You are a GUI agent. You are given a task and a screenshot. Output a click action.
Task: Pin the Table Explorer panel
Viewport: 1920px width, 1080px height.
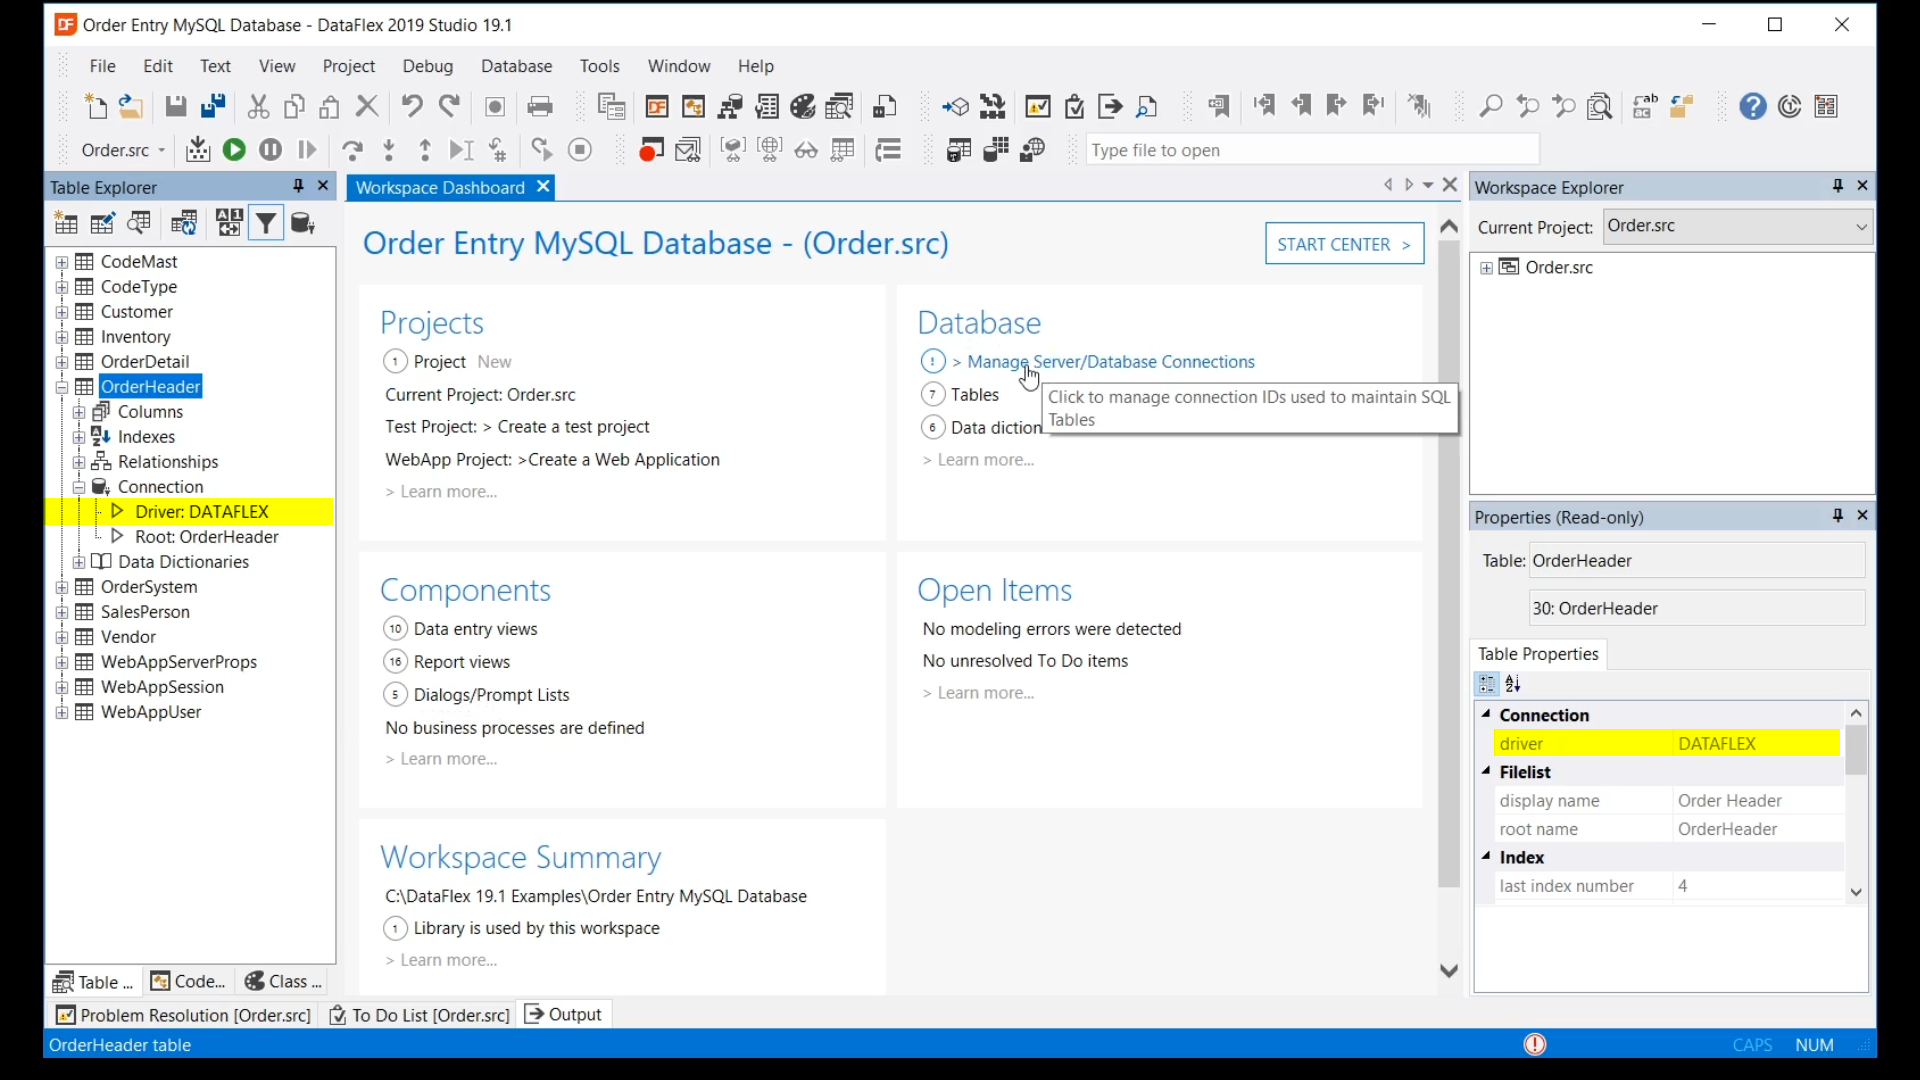[298, 186]
